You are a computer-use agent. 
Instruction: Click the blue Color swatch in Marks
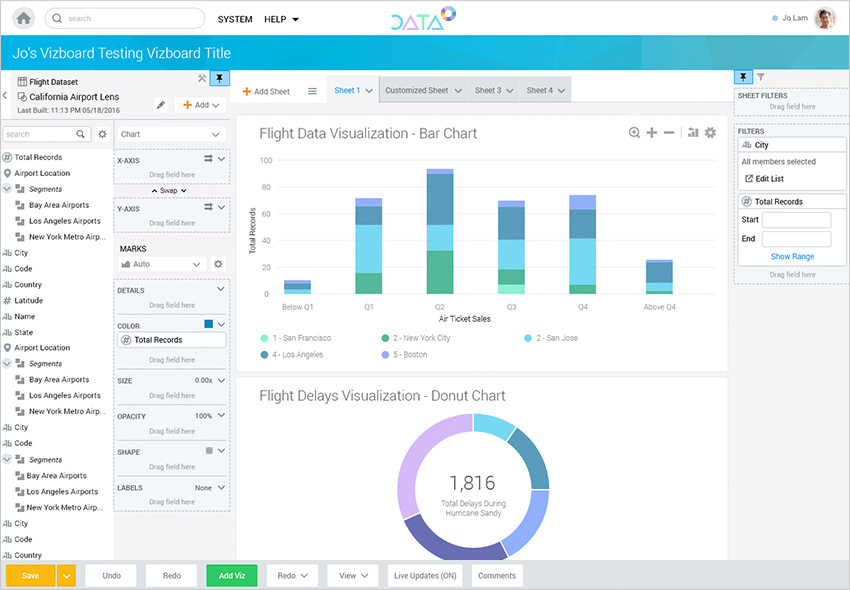(208, 324)
